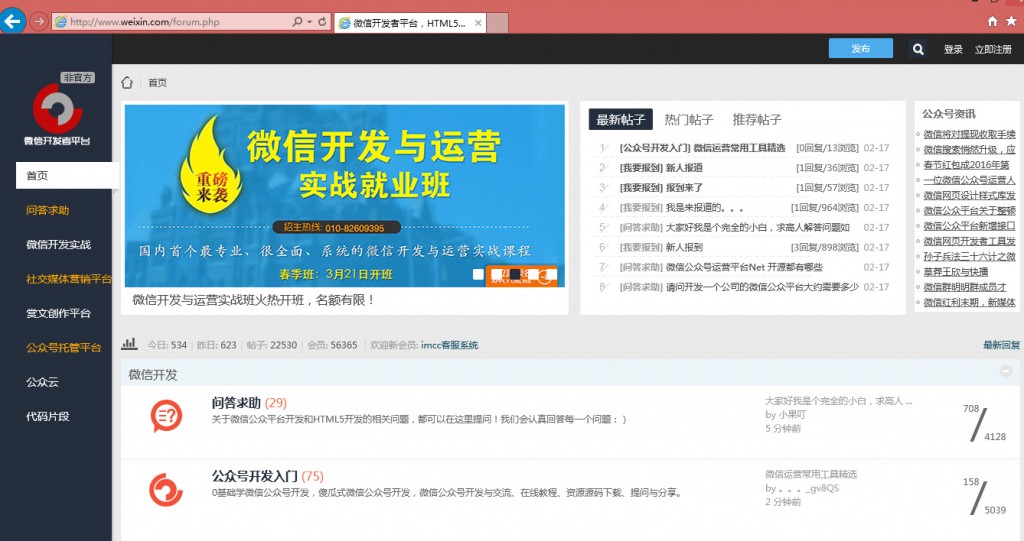Open news item 微信搜索悄然升级
The height and width of the screenshot is (541, 1024).
[969, 150]
